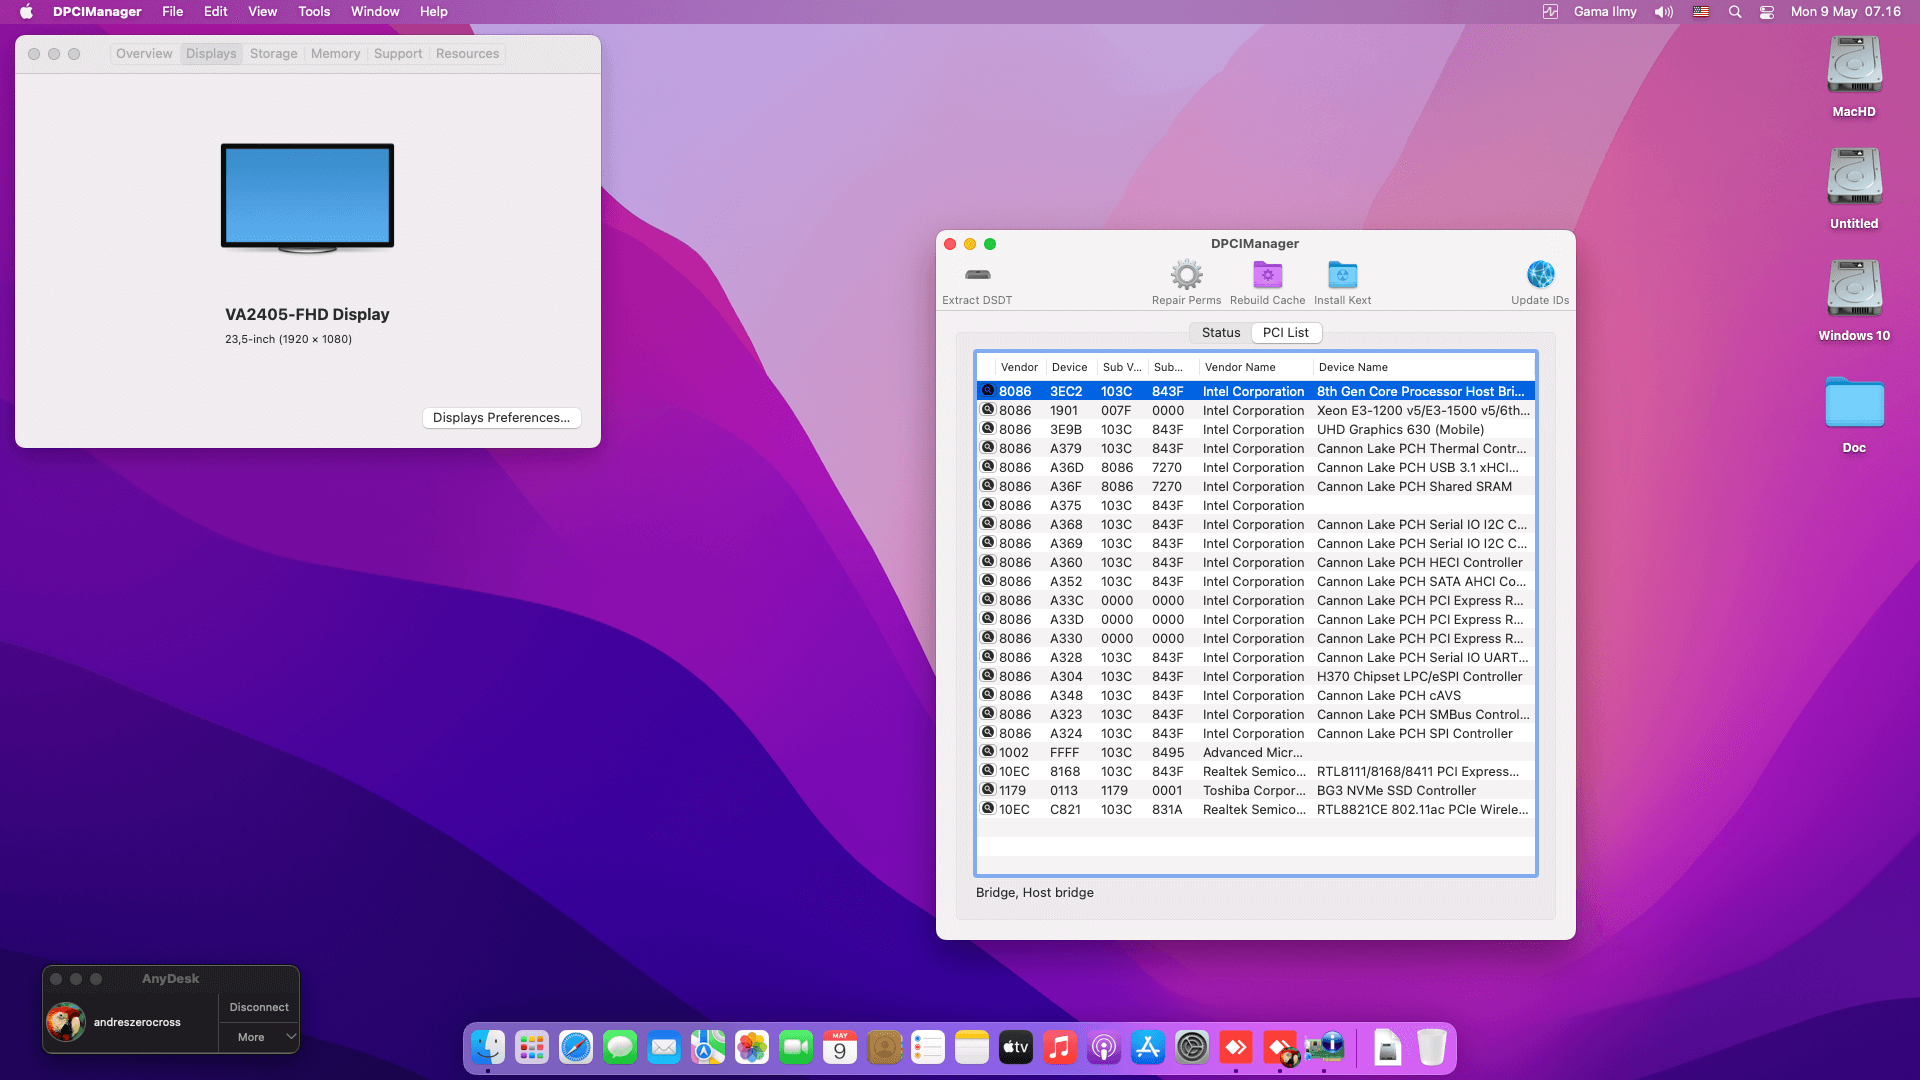
Task: Switch to Overview tab in system info window
Action: click(144, 54)
